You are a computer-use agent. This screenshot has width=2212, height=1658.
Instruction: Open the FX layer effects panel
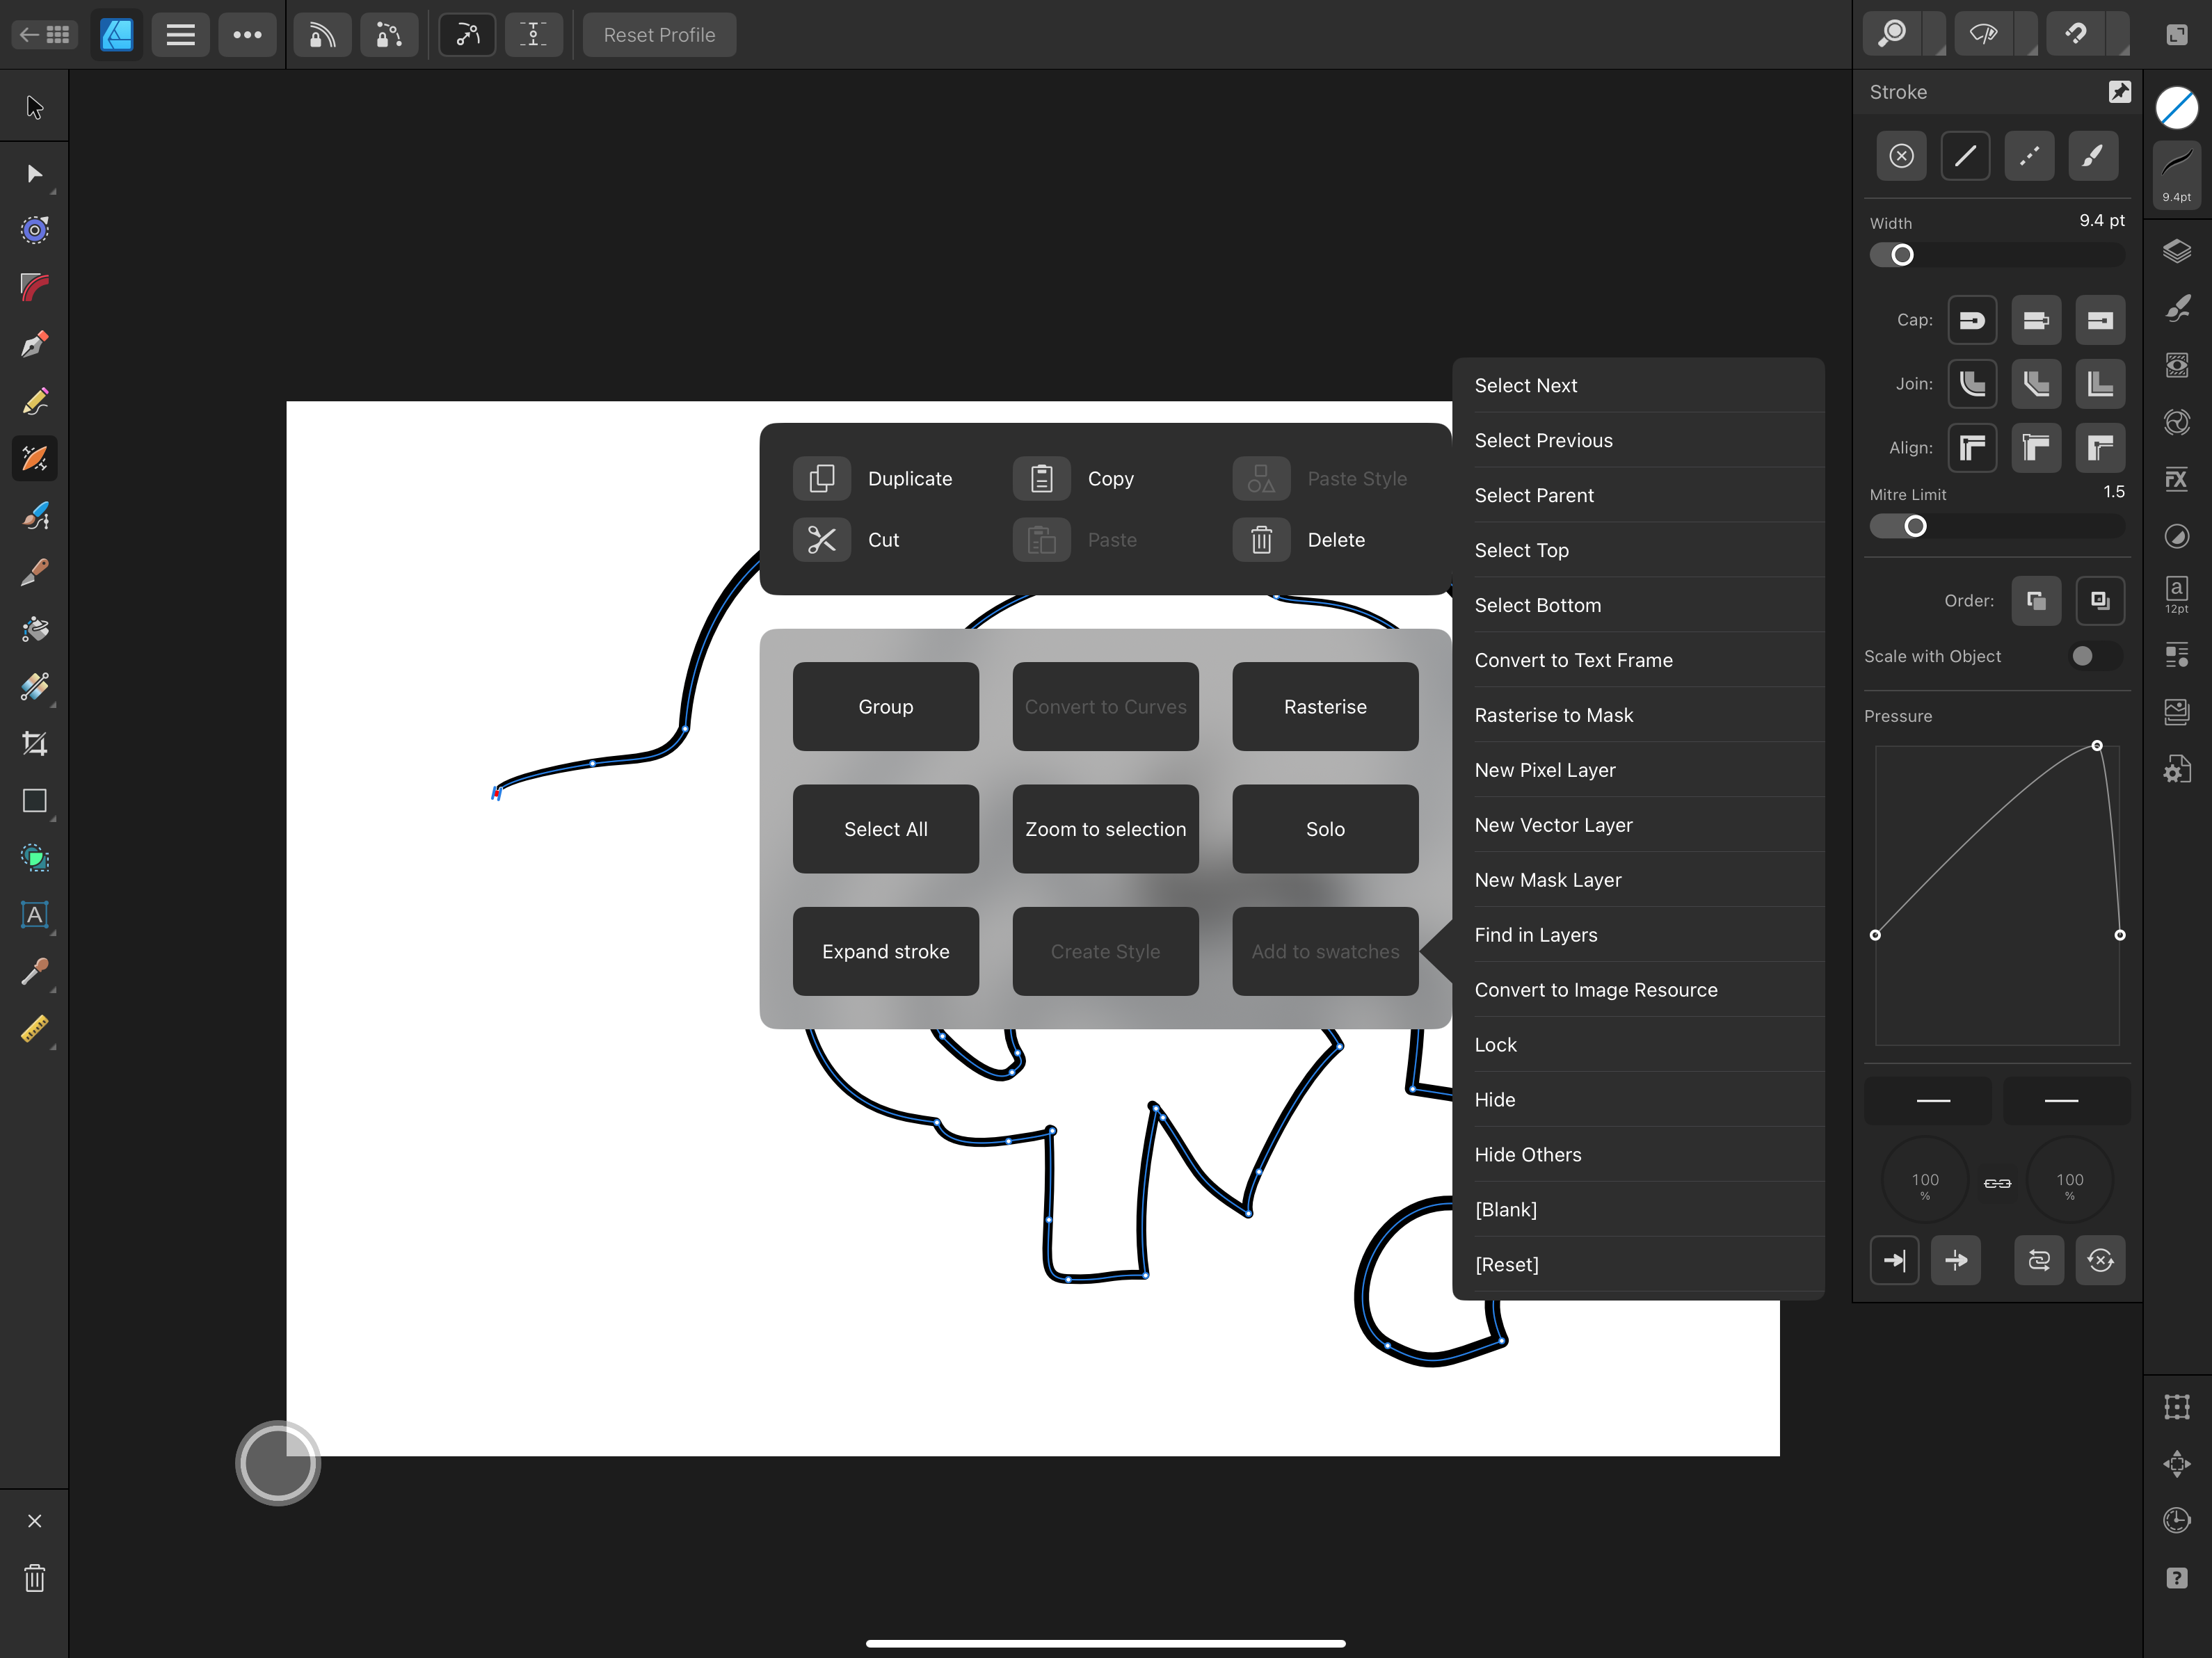coord(2177,480)
